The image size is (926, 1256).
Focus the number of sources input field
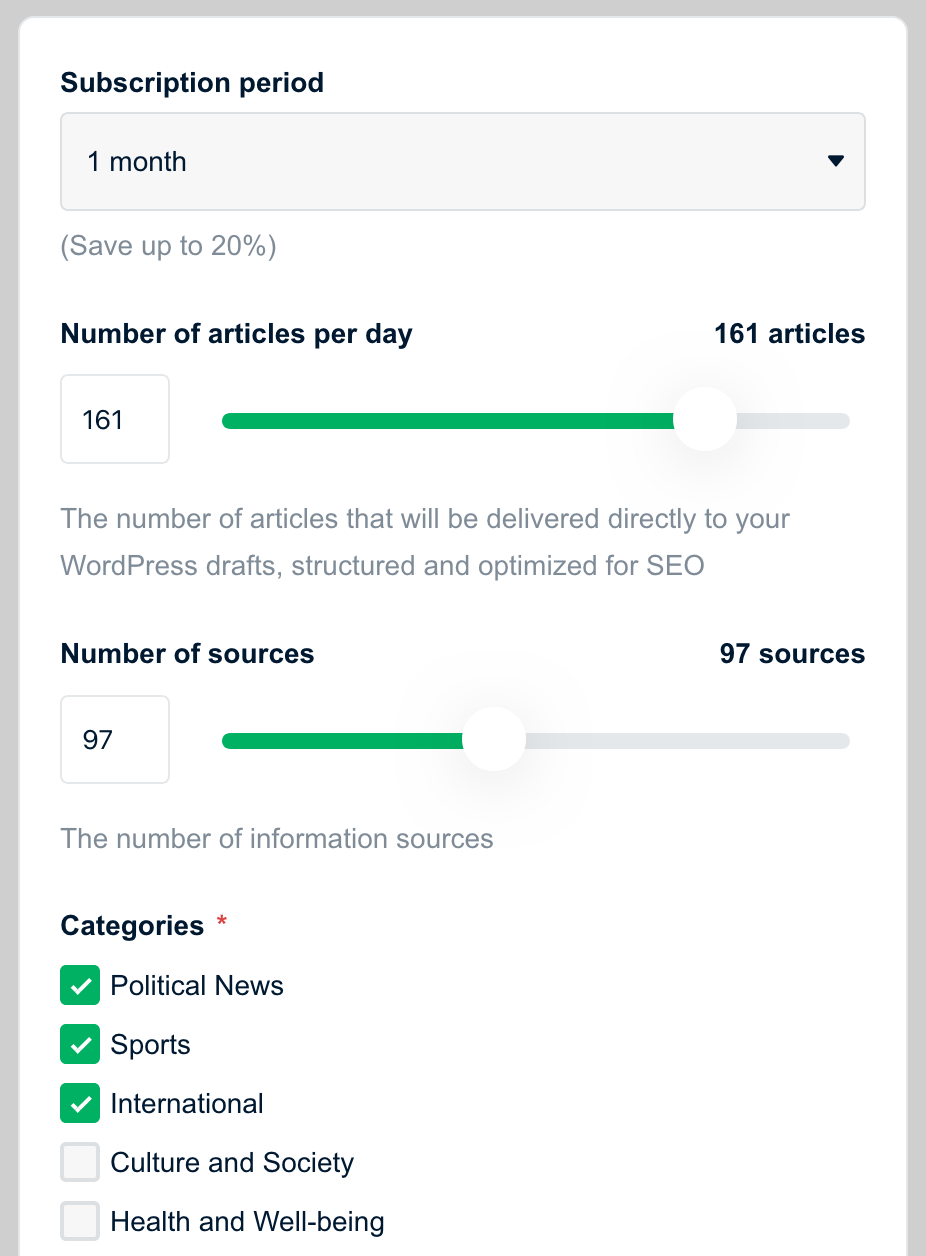pyautogui.click(x=115, y=740)
